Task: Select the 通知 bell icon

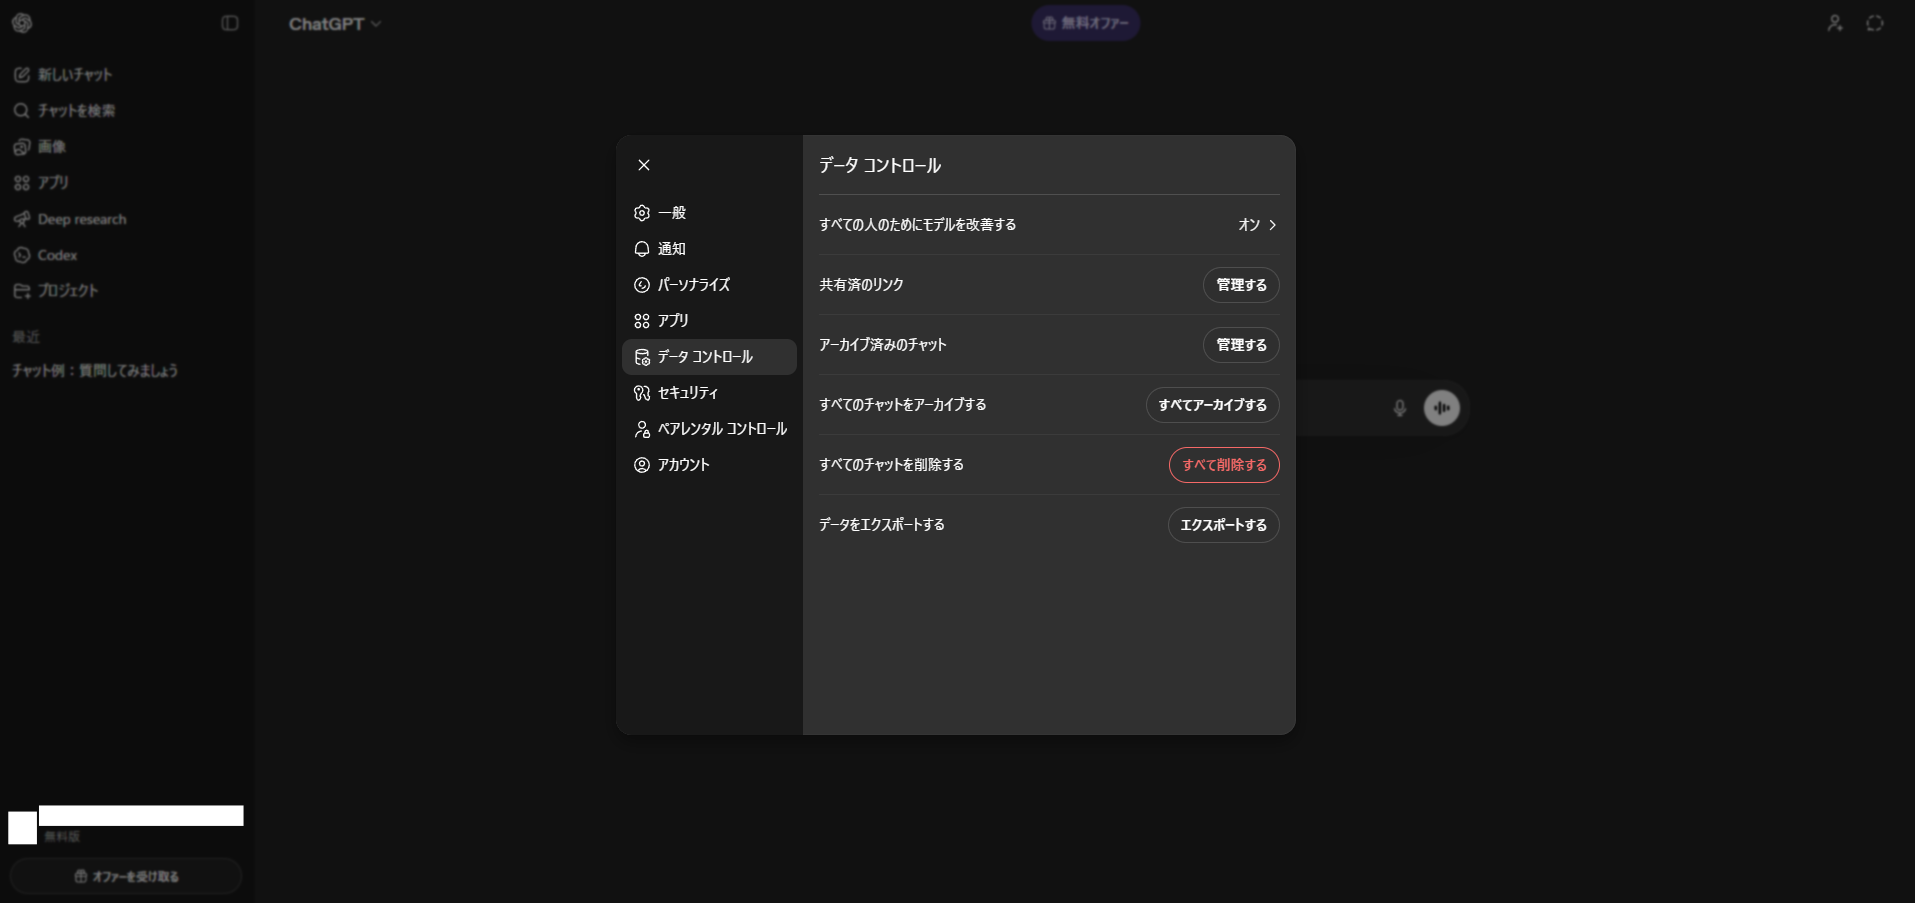Action: tap(642, 249)
